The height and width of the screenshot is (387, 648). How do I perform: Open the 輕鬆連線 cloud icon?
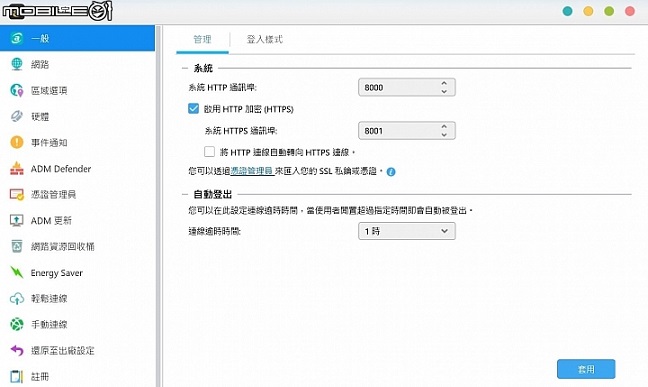coord(17,299)
